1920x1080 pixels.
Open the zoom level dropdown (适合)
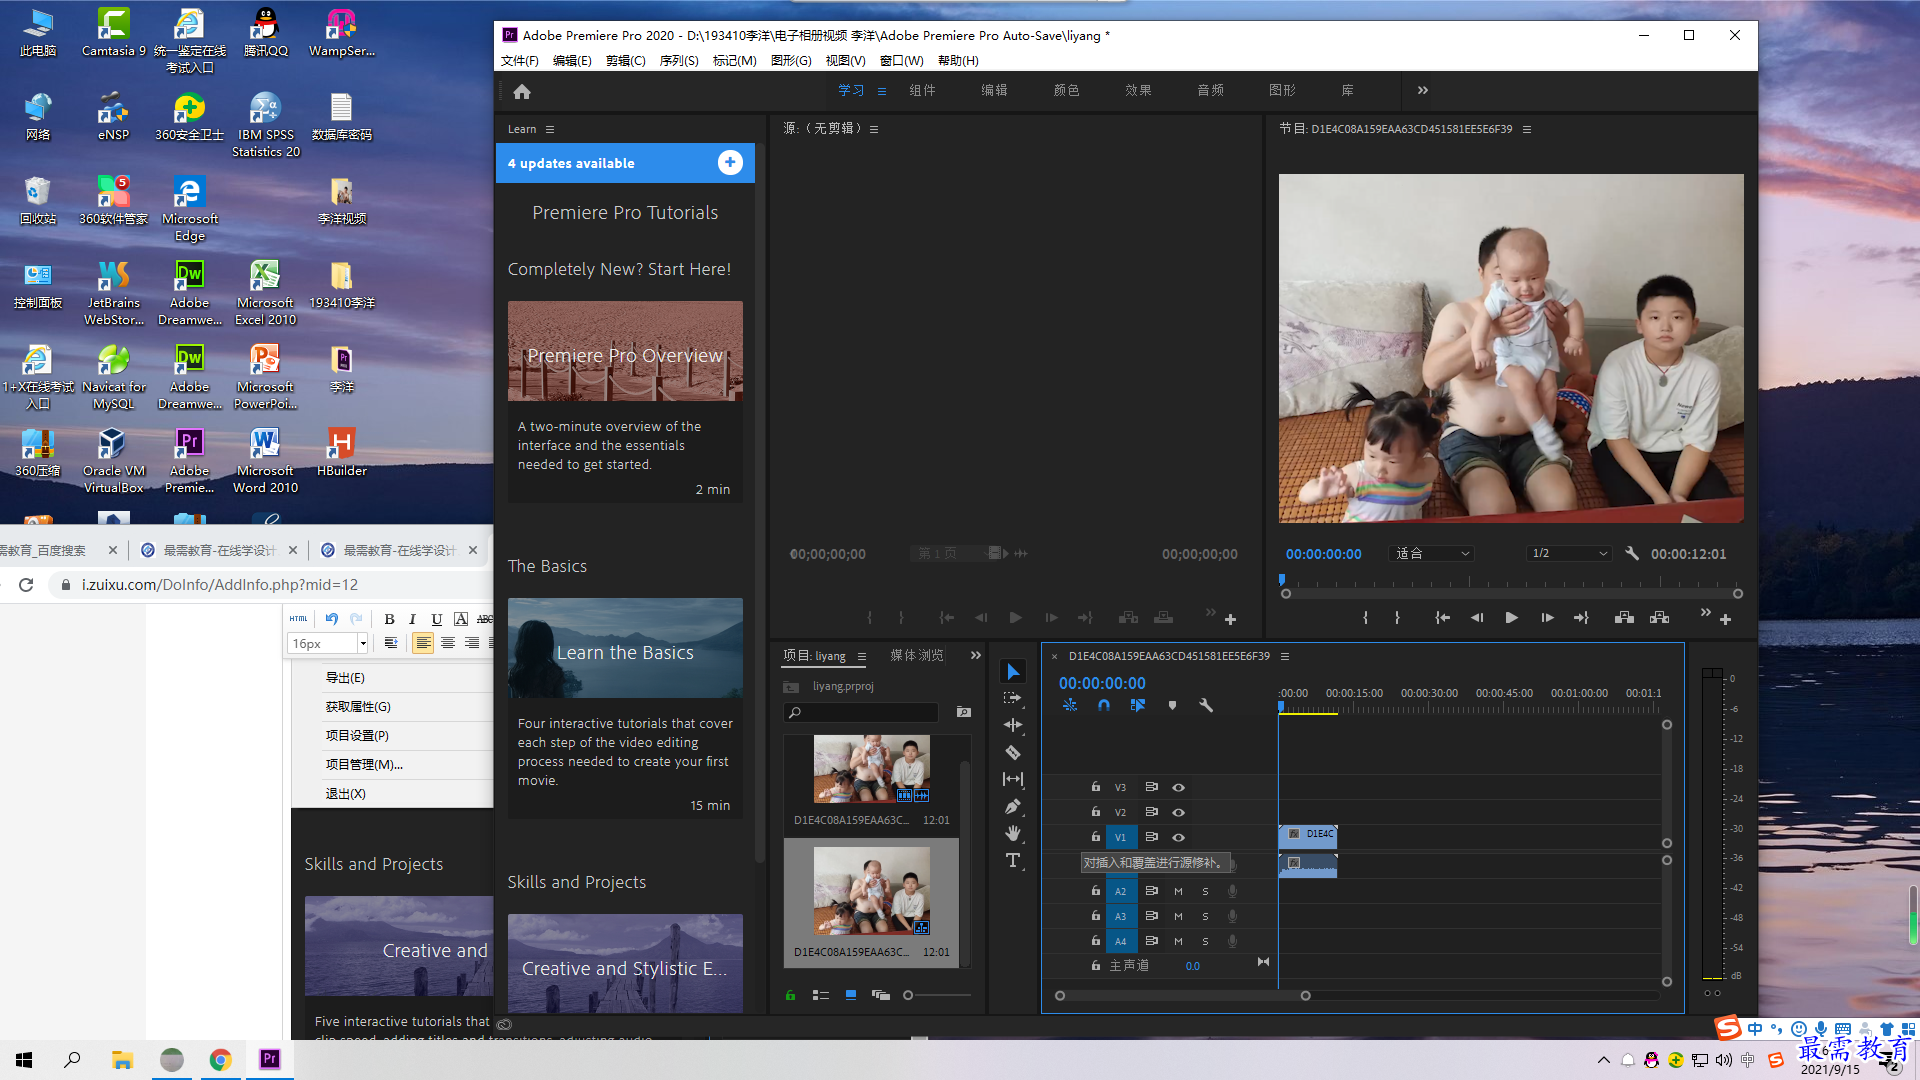coord(1432,553)
